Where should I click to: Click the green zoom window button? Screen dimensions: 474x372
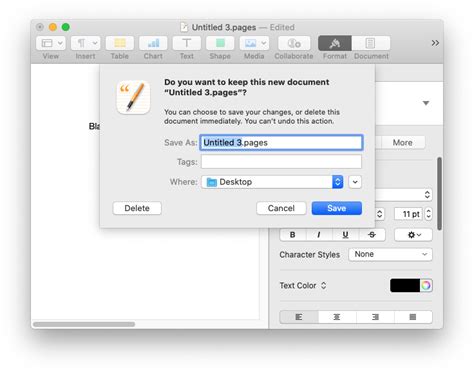coord(66,27)
